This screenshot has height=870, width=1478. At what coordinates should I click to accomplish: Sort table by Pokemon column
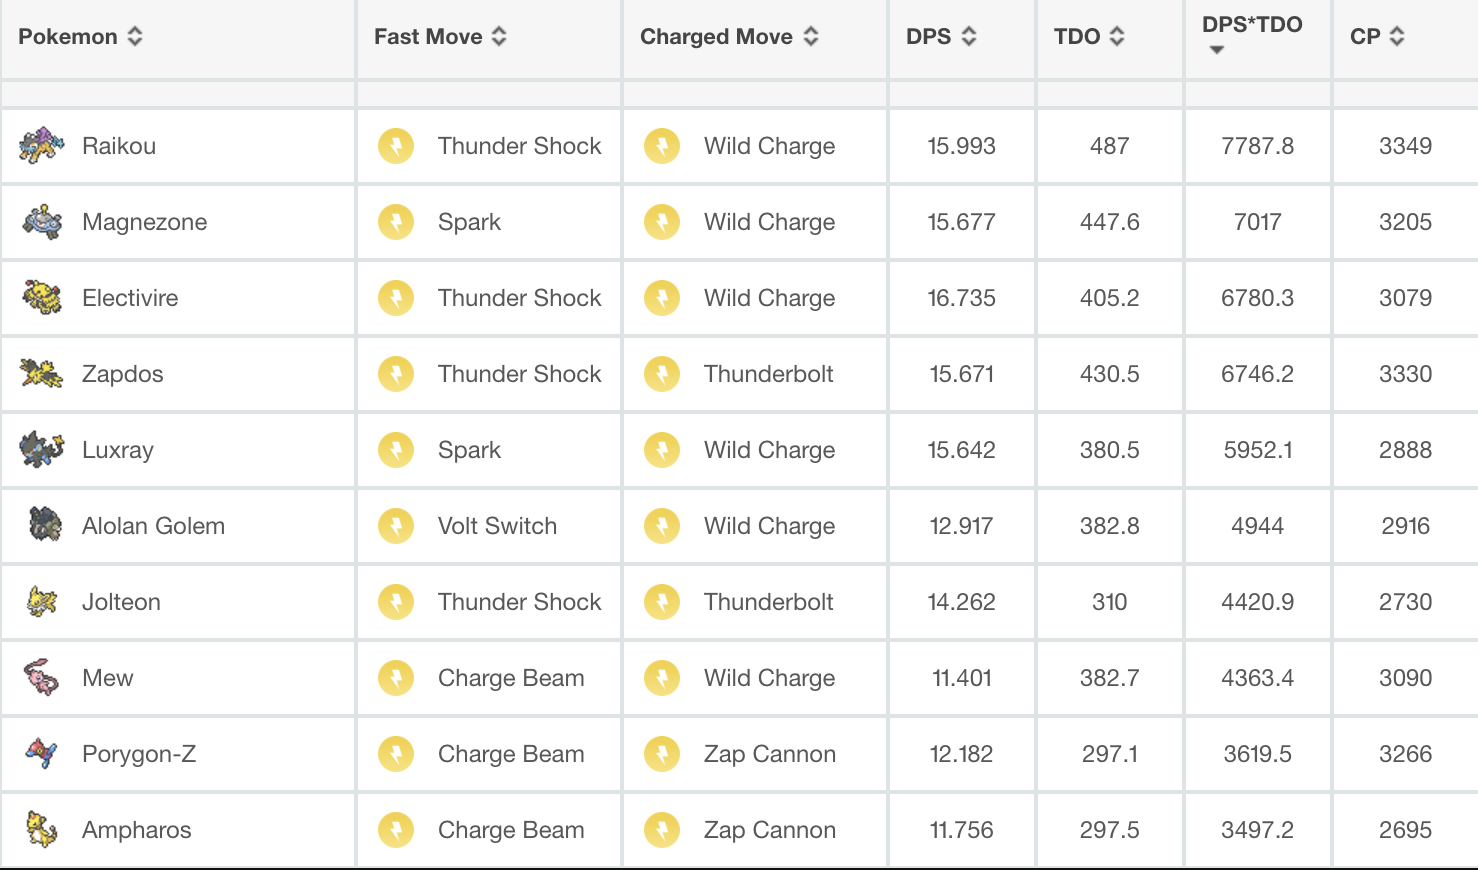pos(135,37)
